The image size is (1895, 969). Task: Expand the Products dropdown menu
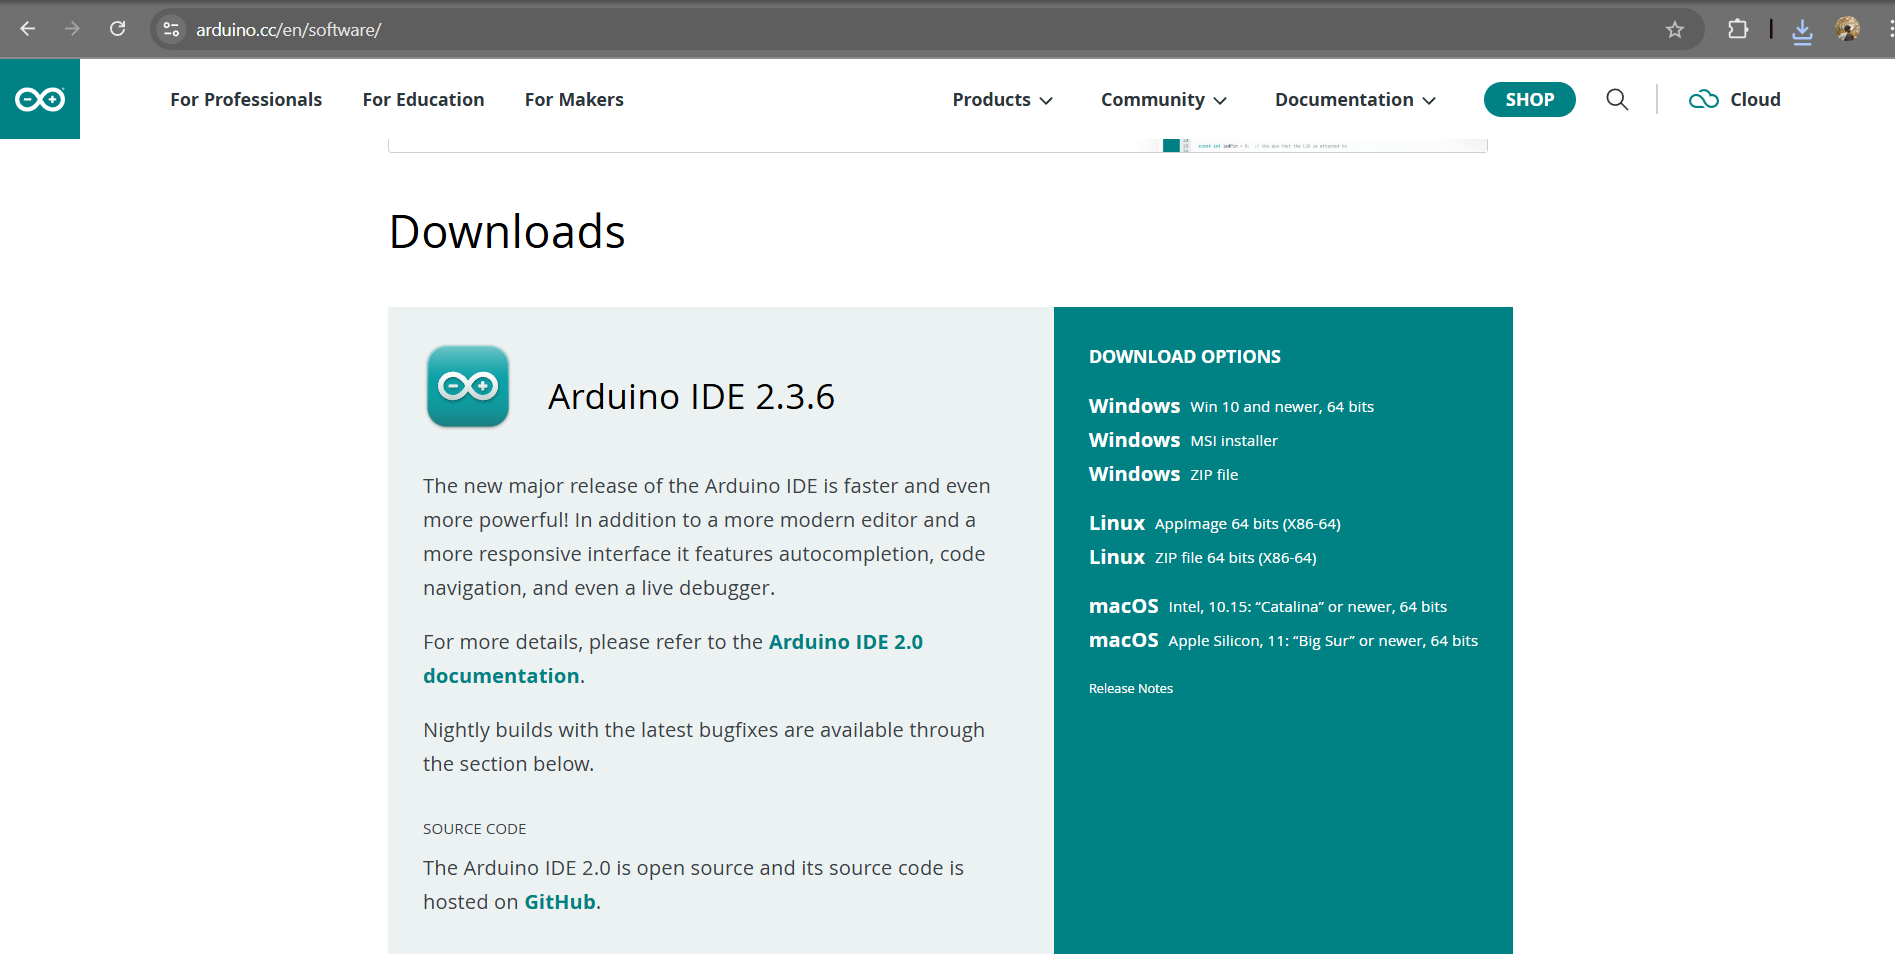pyautogui.click(x=1002, y=99)
